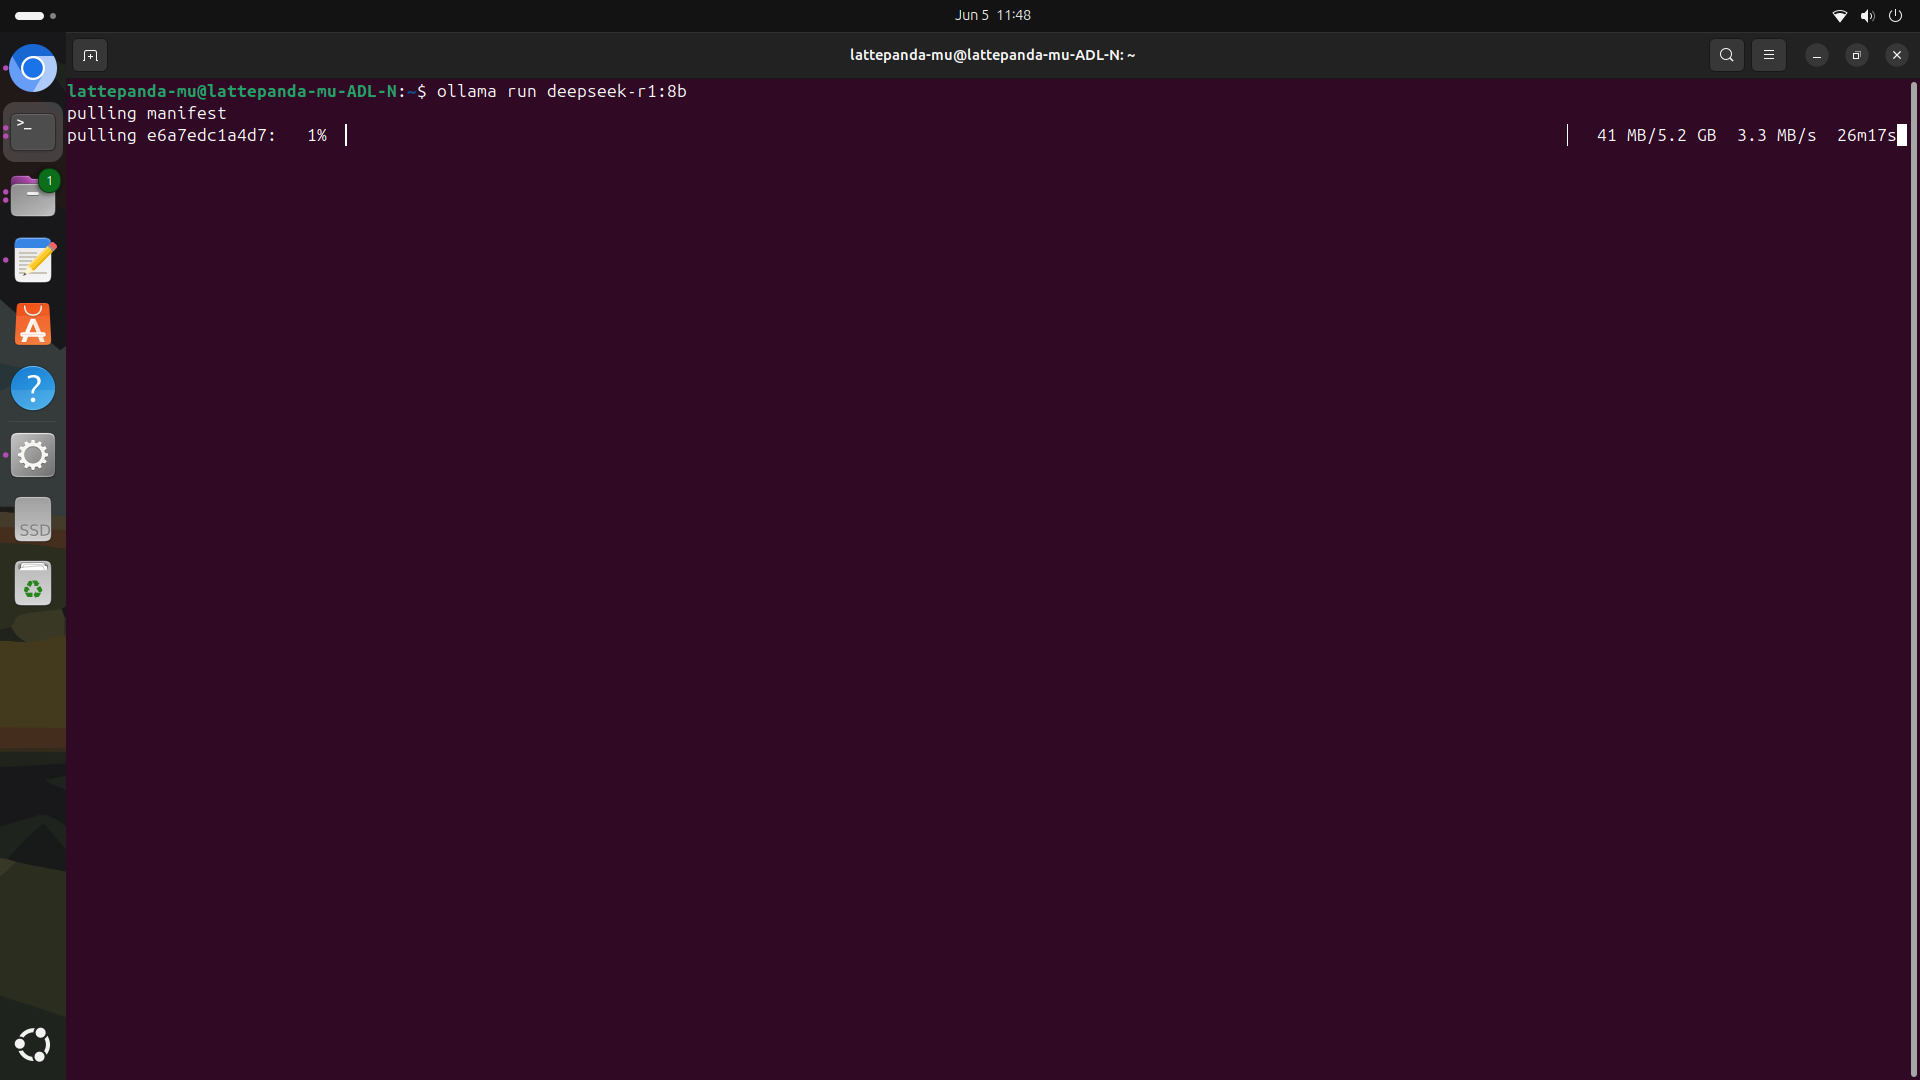Open Text Editor from dock
This screenshot has width=1920, height=1080.
pyautogui.click(x=33, y=260)
